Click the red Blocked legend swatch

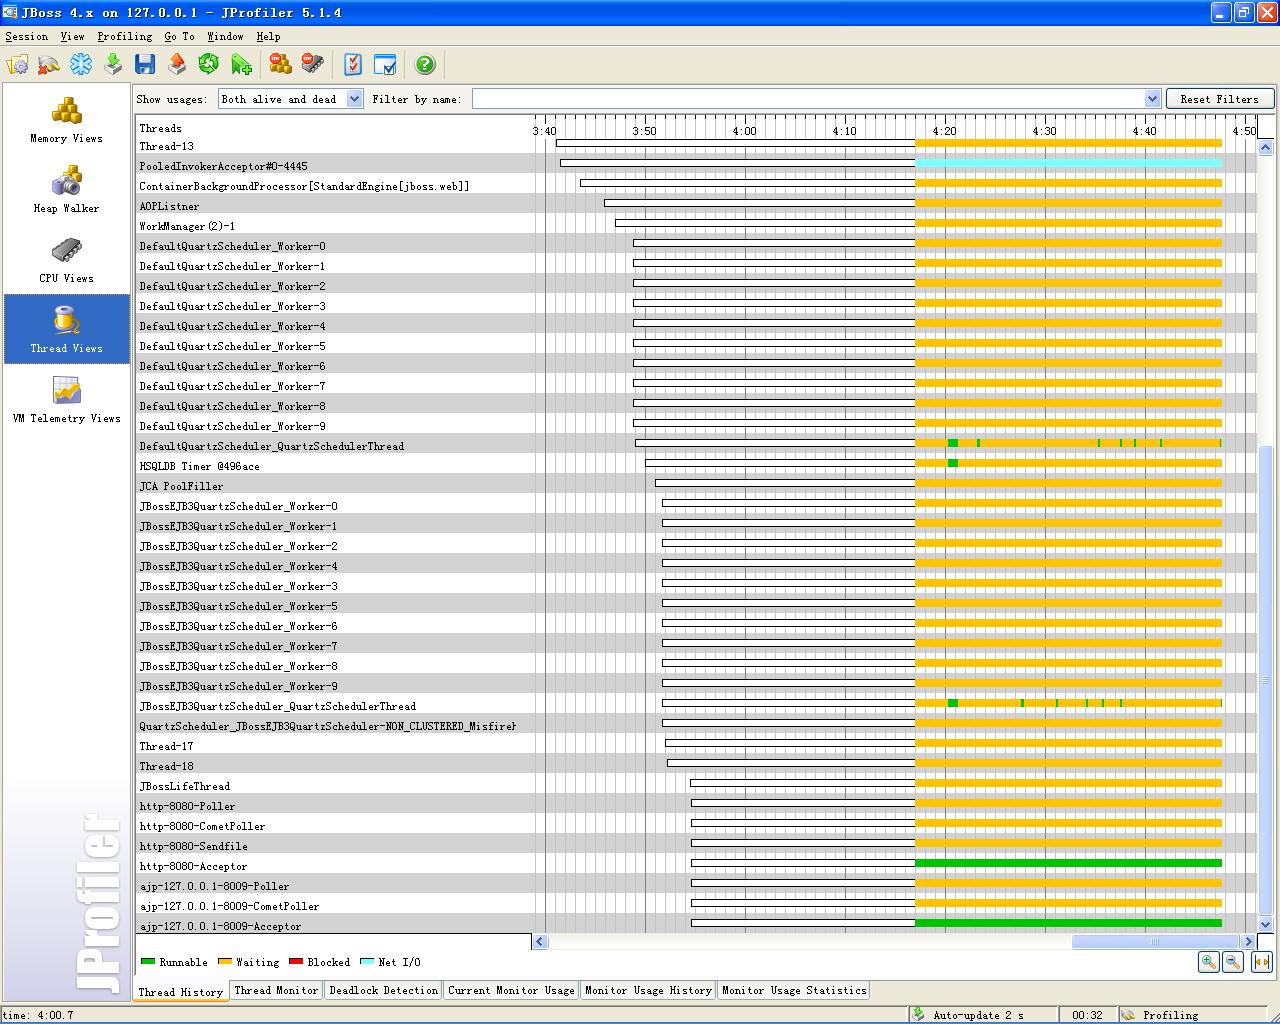click(296, 962)
